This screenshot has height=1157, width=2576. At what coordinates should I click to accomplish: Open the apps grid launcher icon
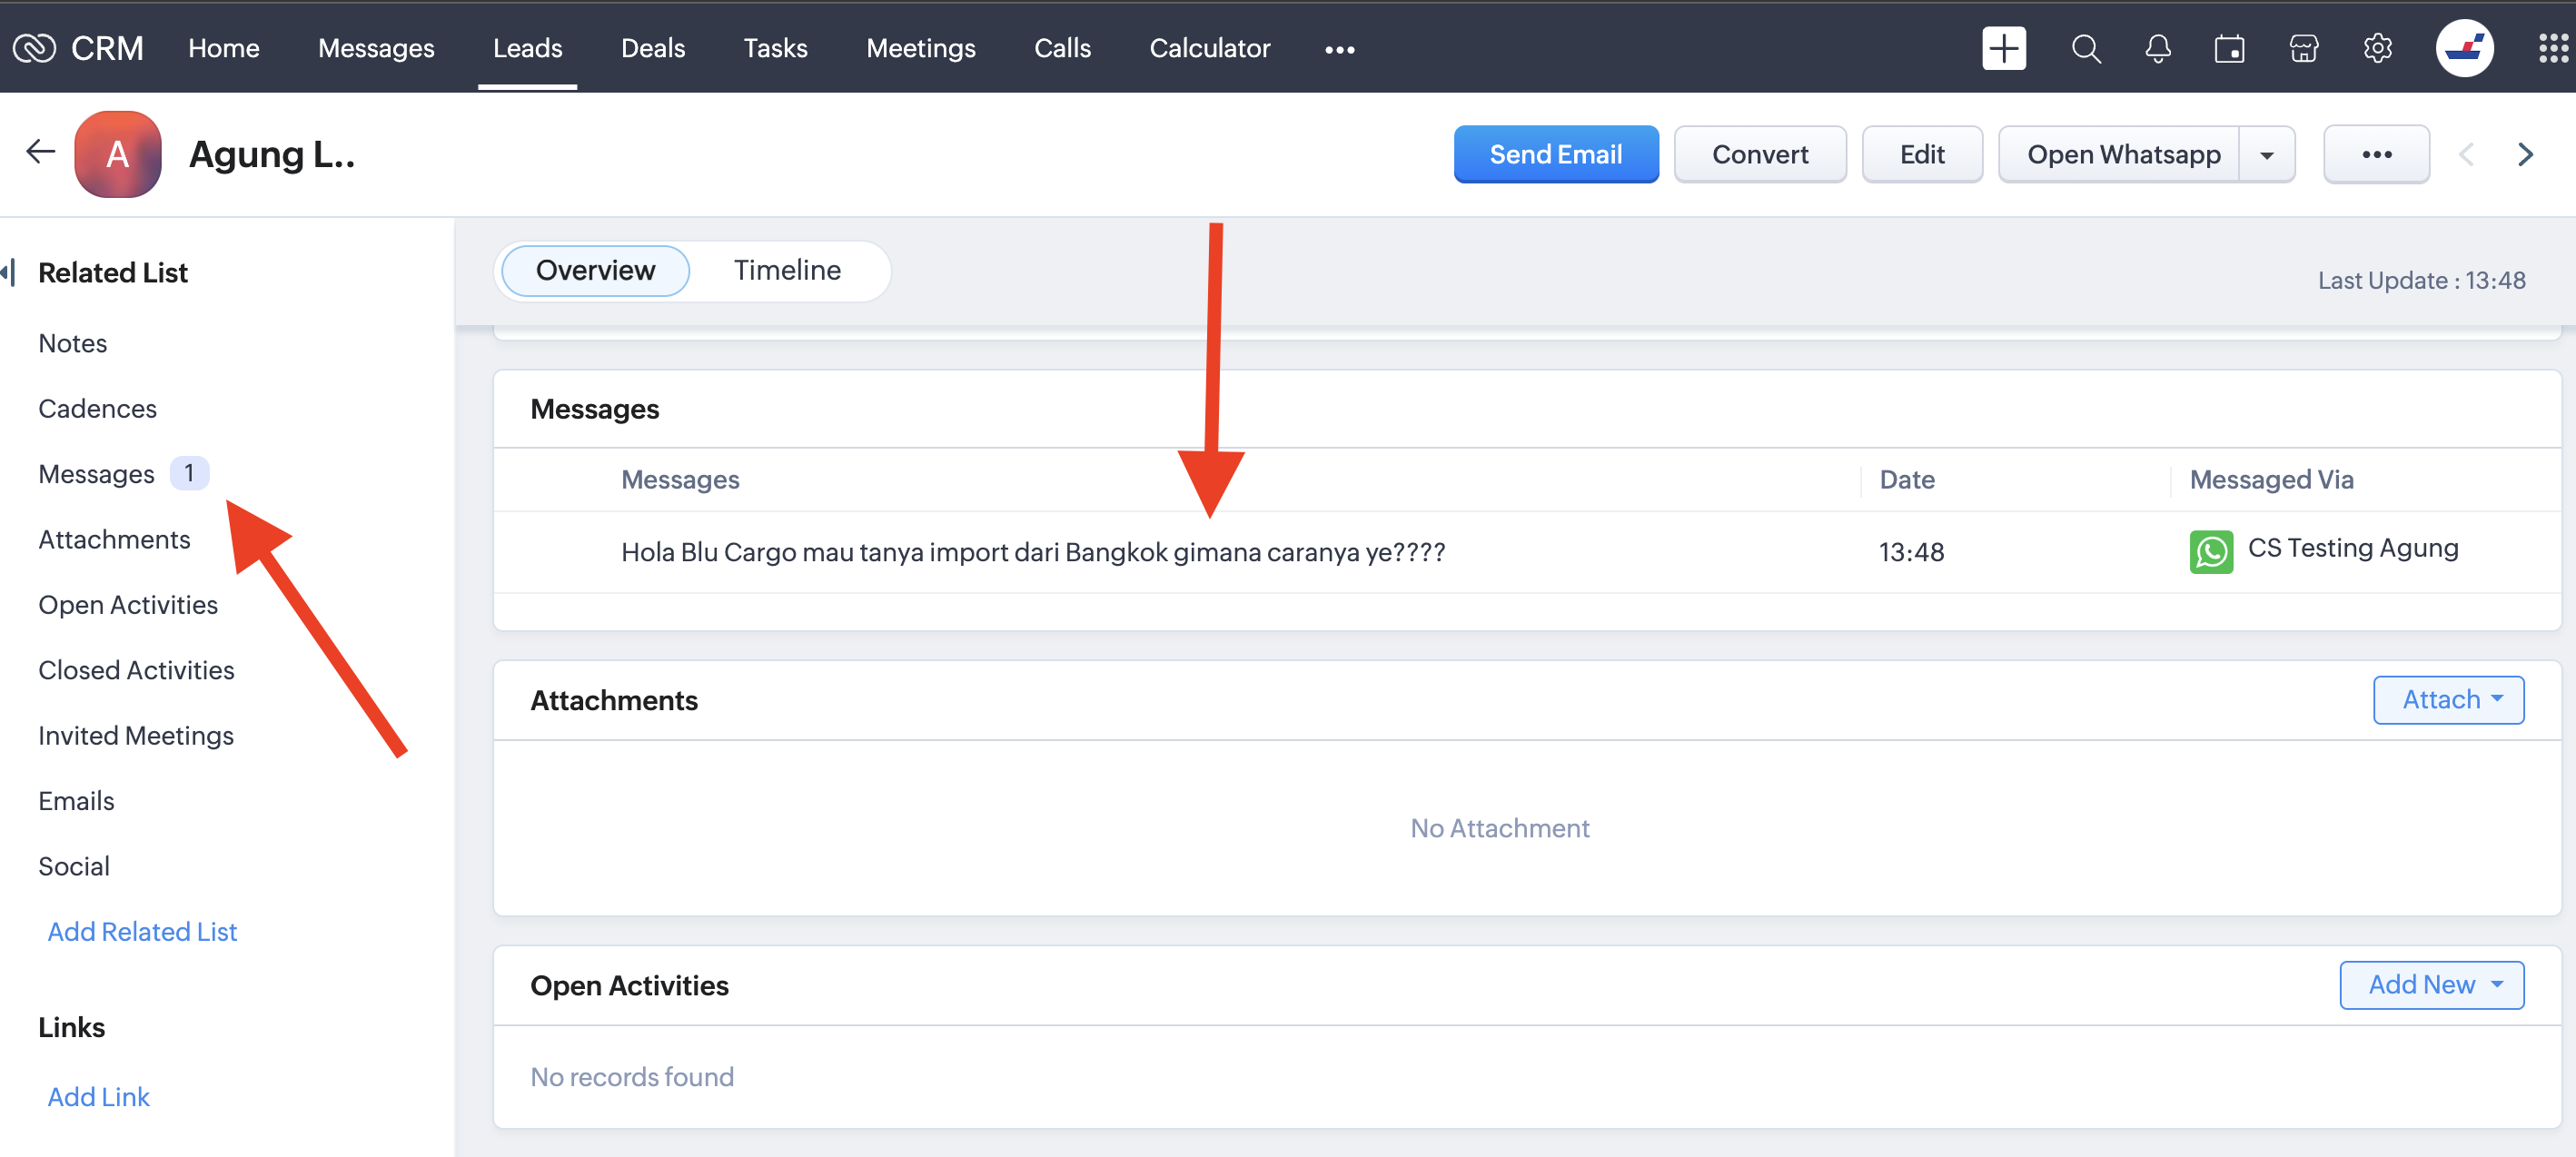pos(2552,48)
